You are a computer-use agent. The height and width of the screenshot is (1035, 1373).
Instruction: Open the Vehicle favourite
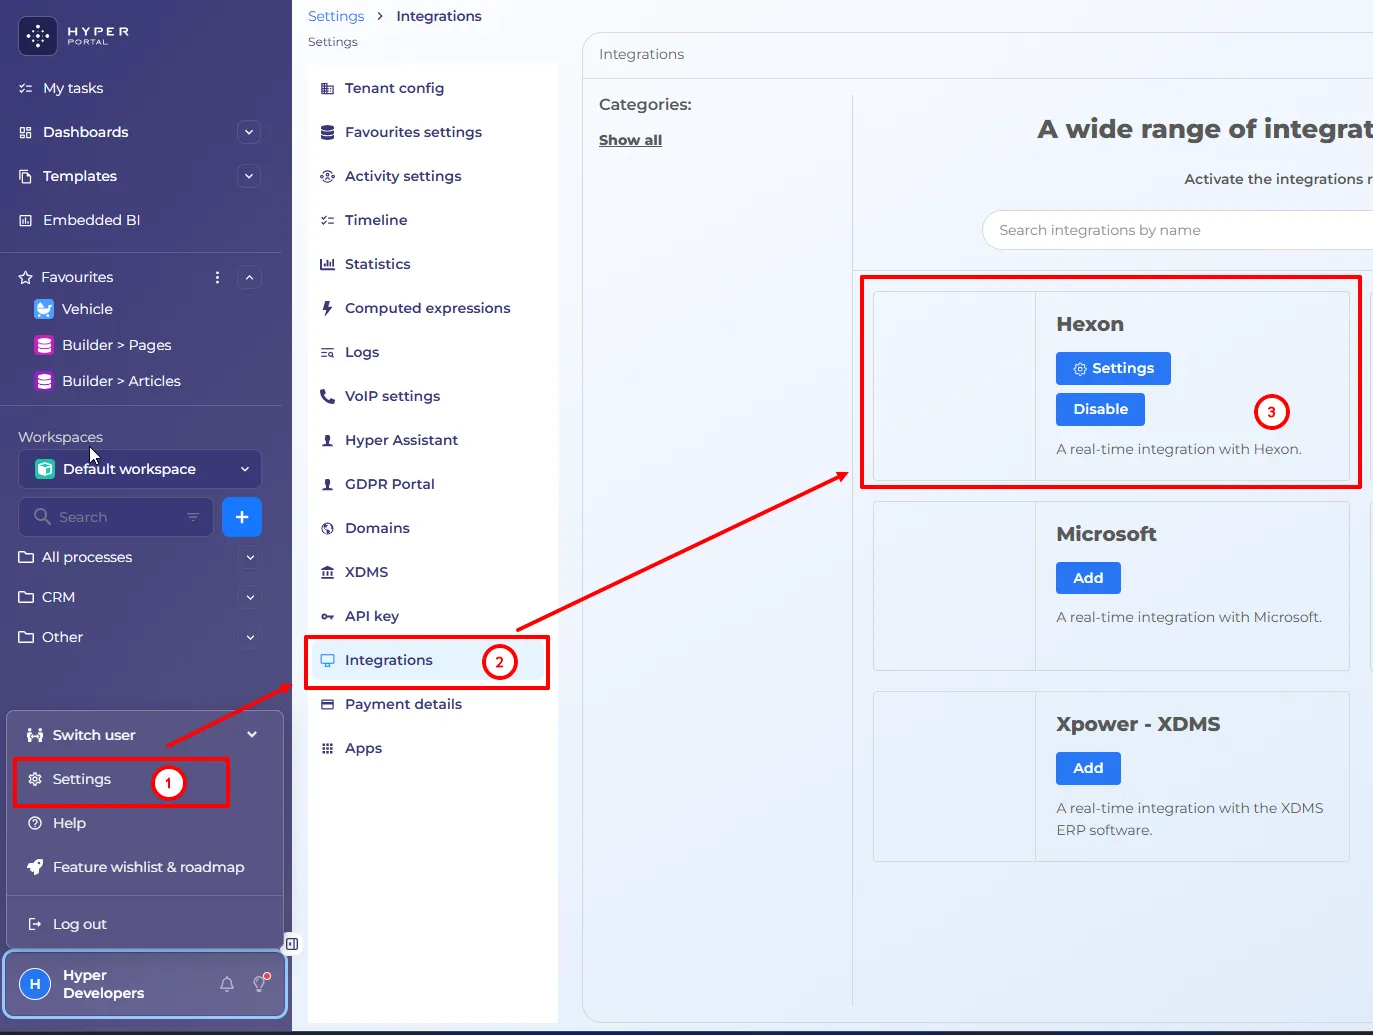[87, 309]
